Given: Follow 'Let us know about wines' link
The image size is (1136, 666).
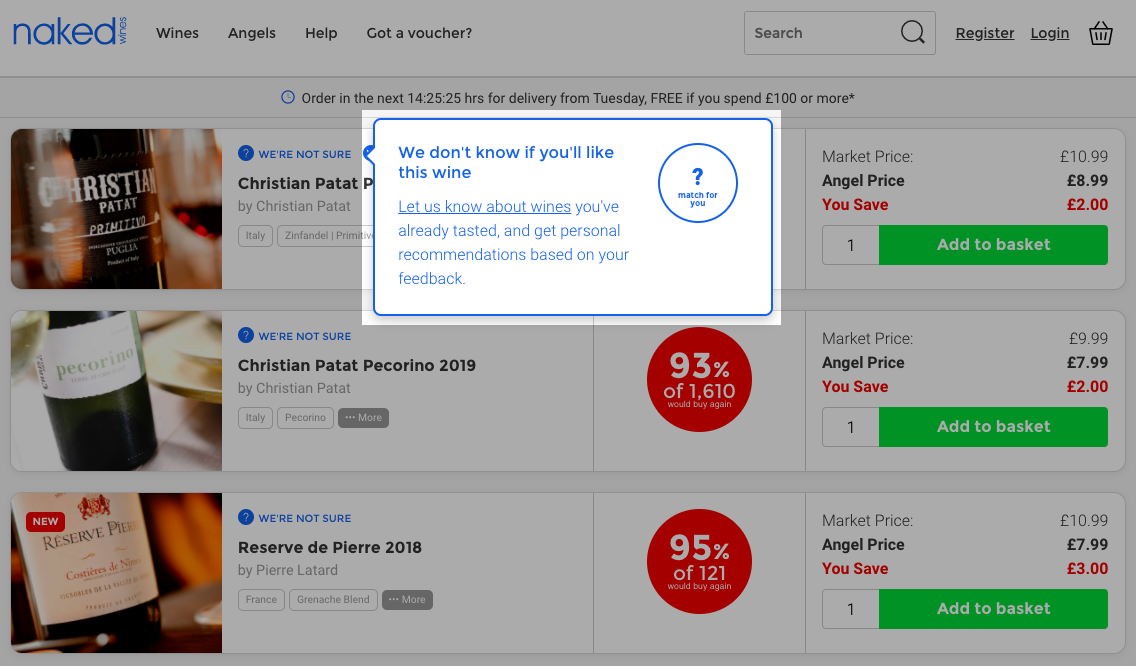Looking at the screenshot, I should tap(484, 207).
